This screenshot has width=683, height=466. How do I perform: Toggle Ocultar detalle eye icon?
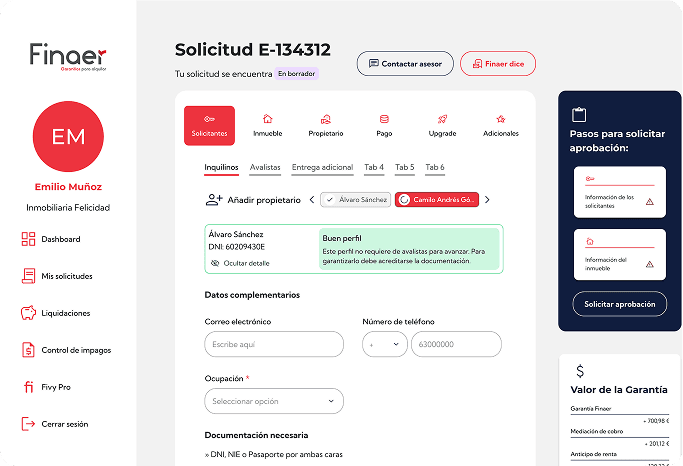point(215,263)
